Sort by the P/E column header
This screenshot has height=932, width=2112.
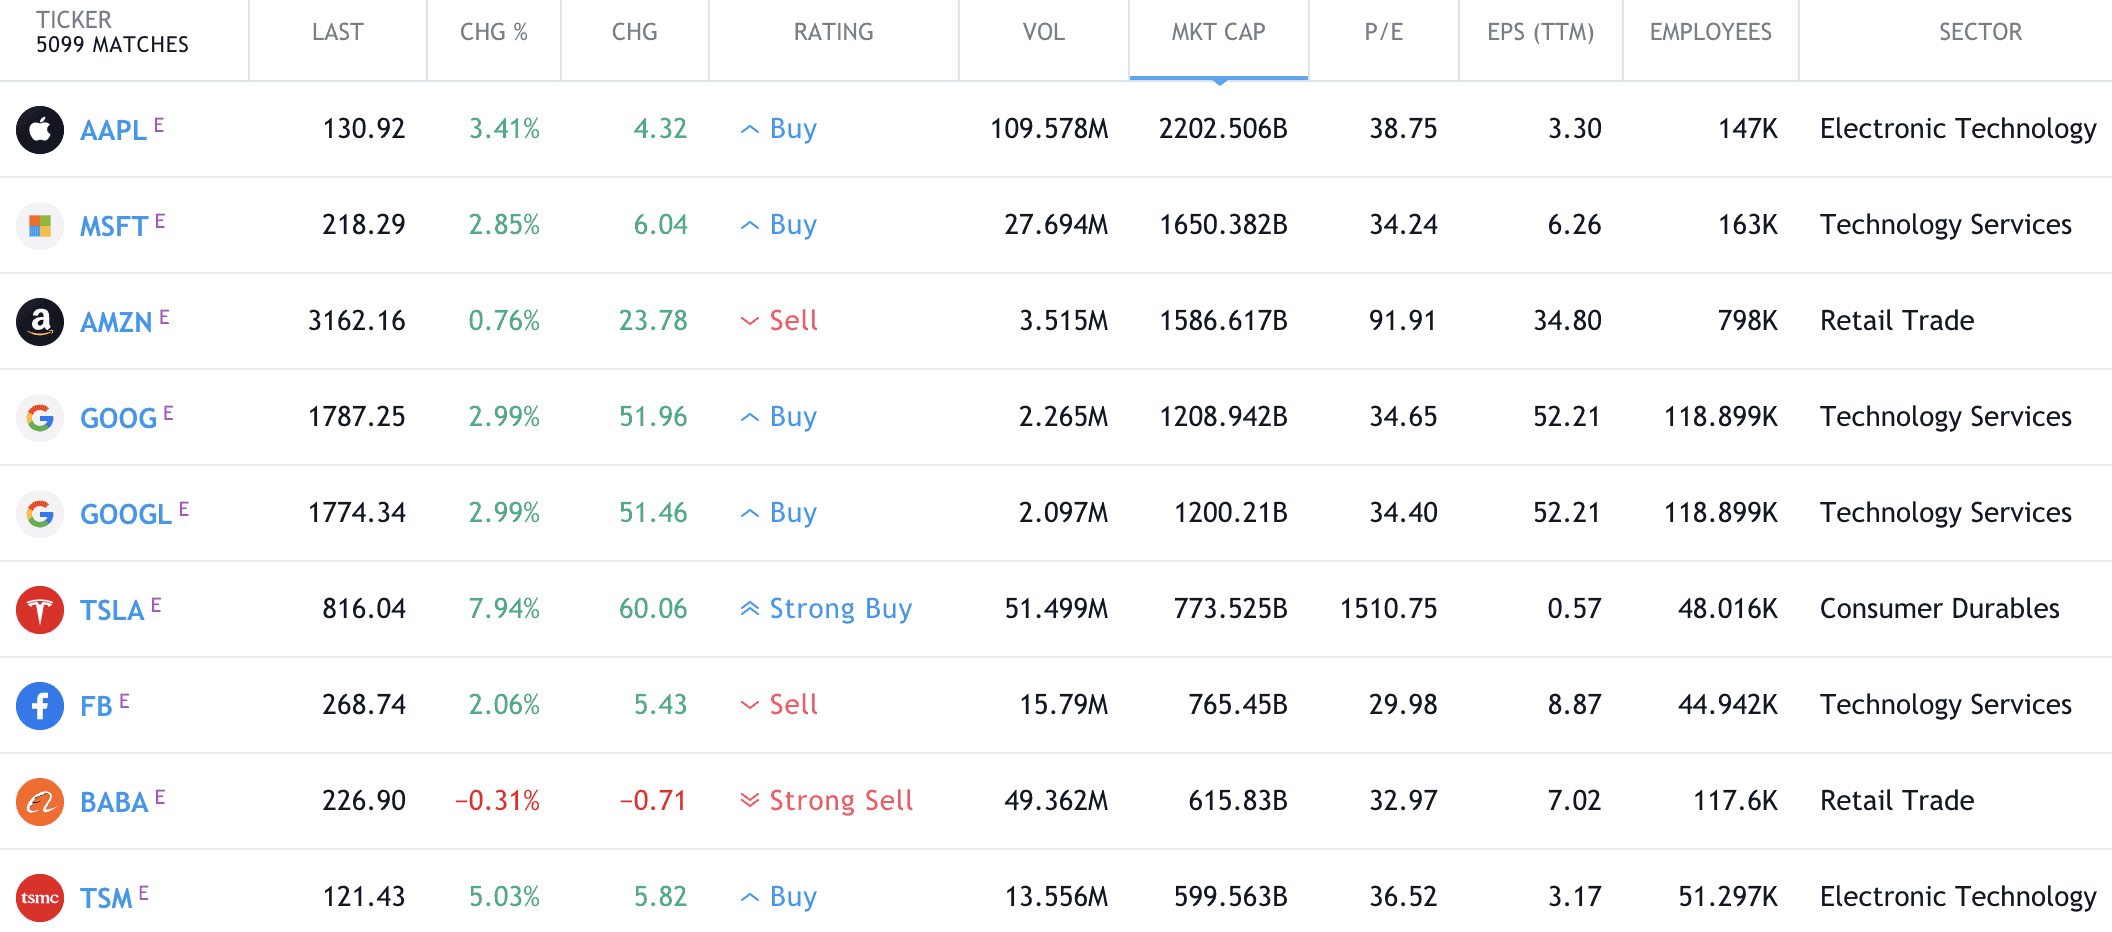point(1383,32)
